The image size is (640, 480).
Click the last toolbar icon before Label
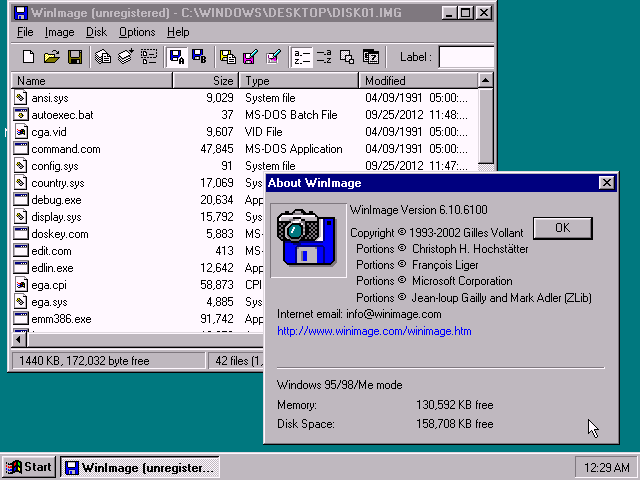coord(371,57)
